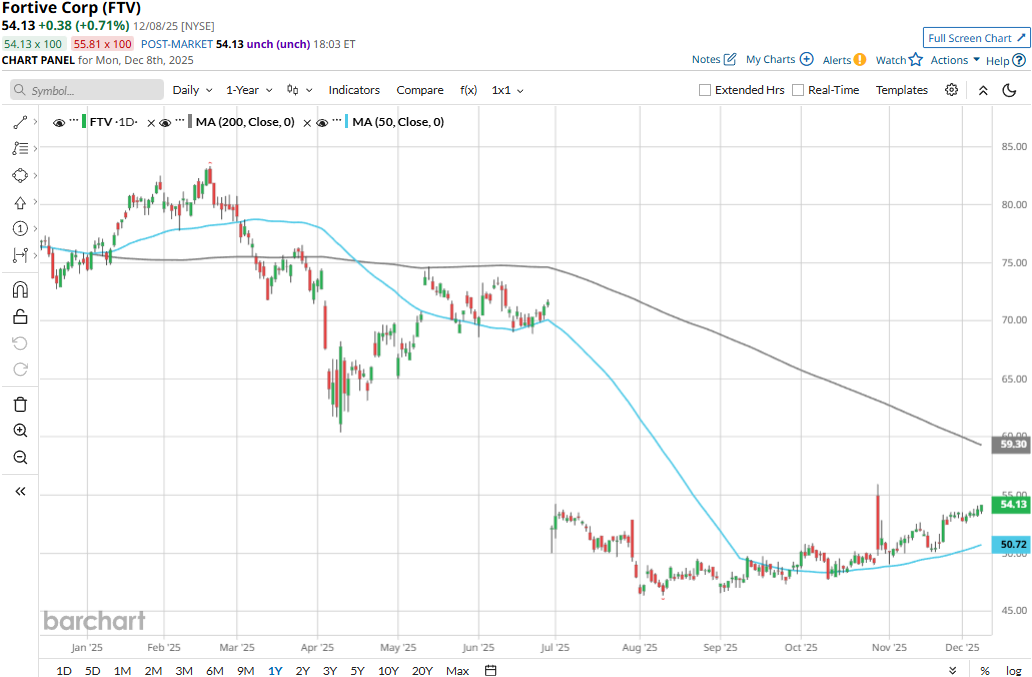
Task: Delete drawings with the trash icon
Action: pos(20,404)
